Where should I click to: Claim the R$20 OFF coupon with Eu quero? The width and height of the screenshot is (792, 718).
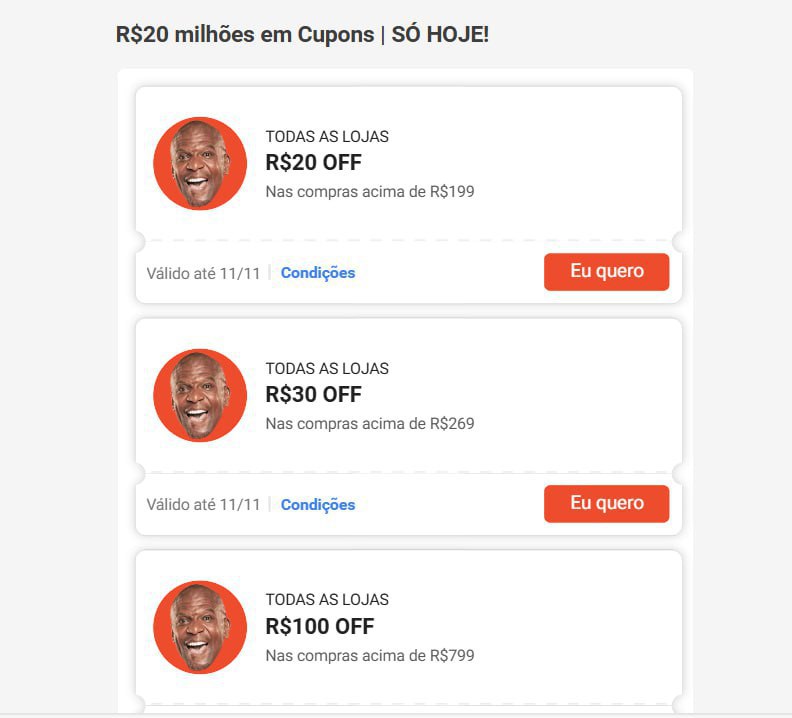click(606, 272)
